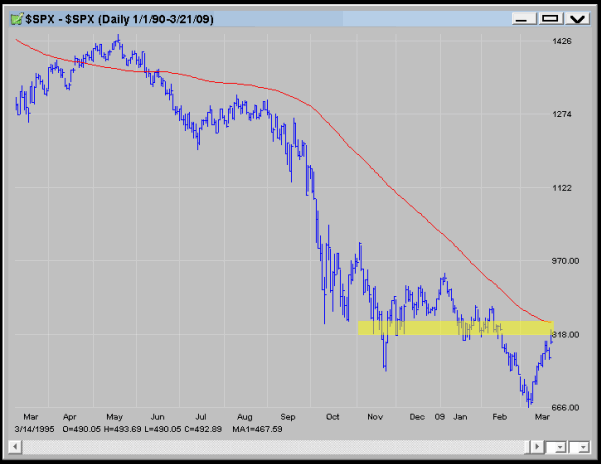Image resolution: width=601 pixels, height=464 pixels.
Task: Click the 1426 price axis label
Action: coord(562,41)
